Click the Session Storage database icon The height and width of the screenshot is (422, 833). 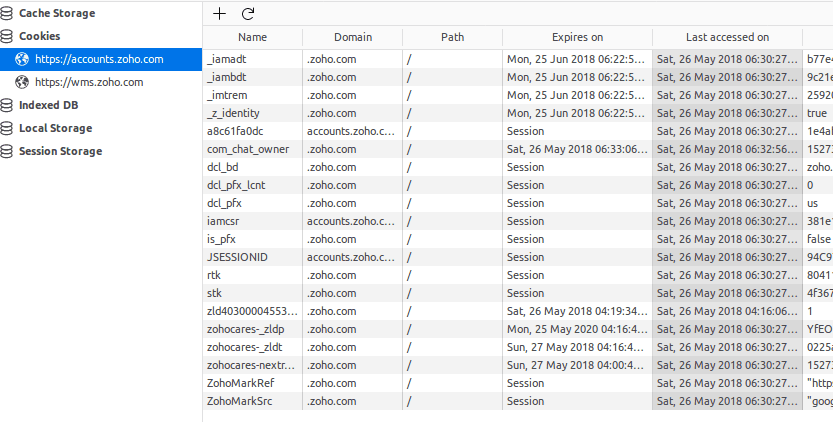[7, 151]
